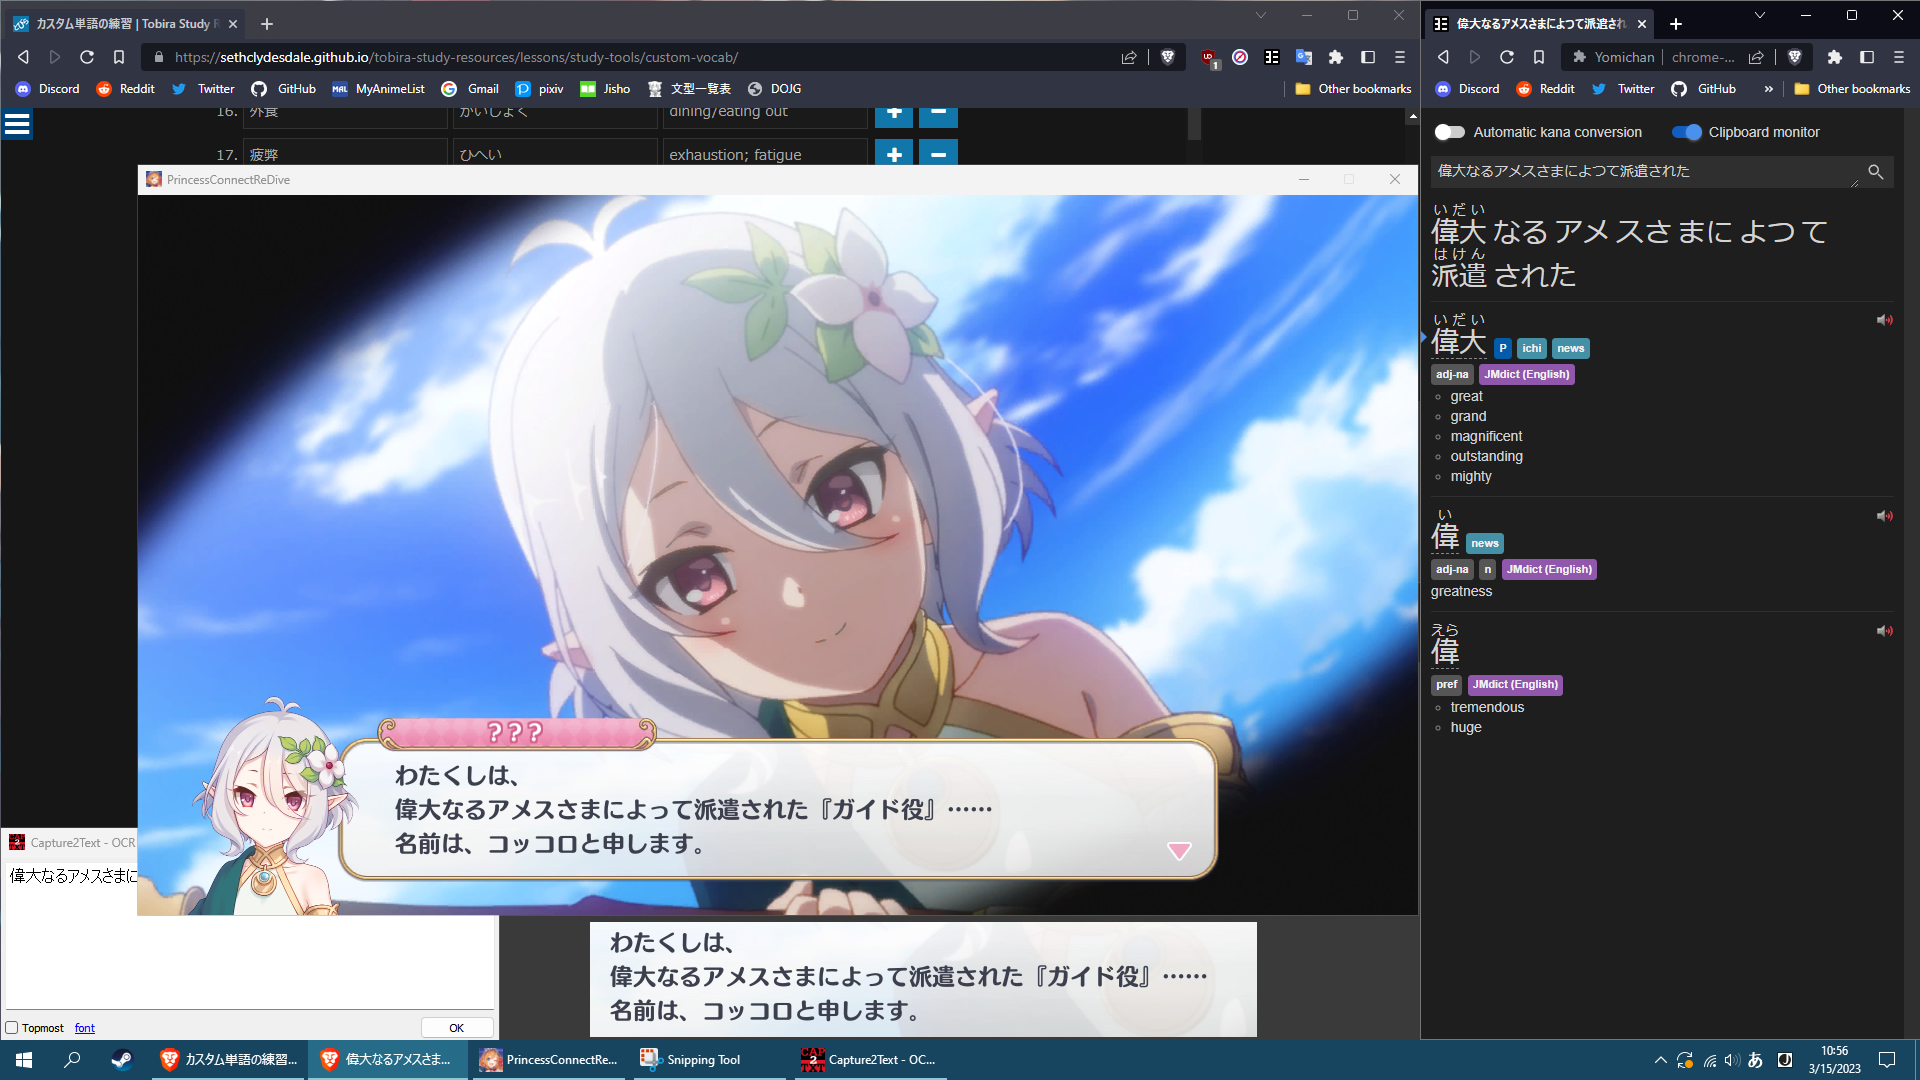Image resolution: width=1920 pixels, height=1080 pixels.
Task: Advance dialogue with pink triangle arrow
Action: [1179, 851]
